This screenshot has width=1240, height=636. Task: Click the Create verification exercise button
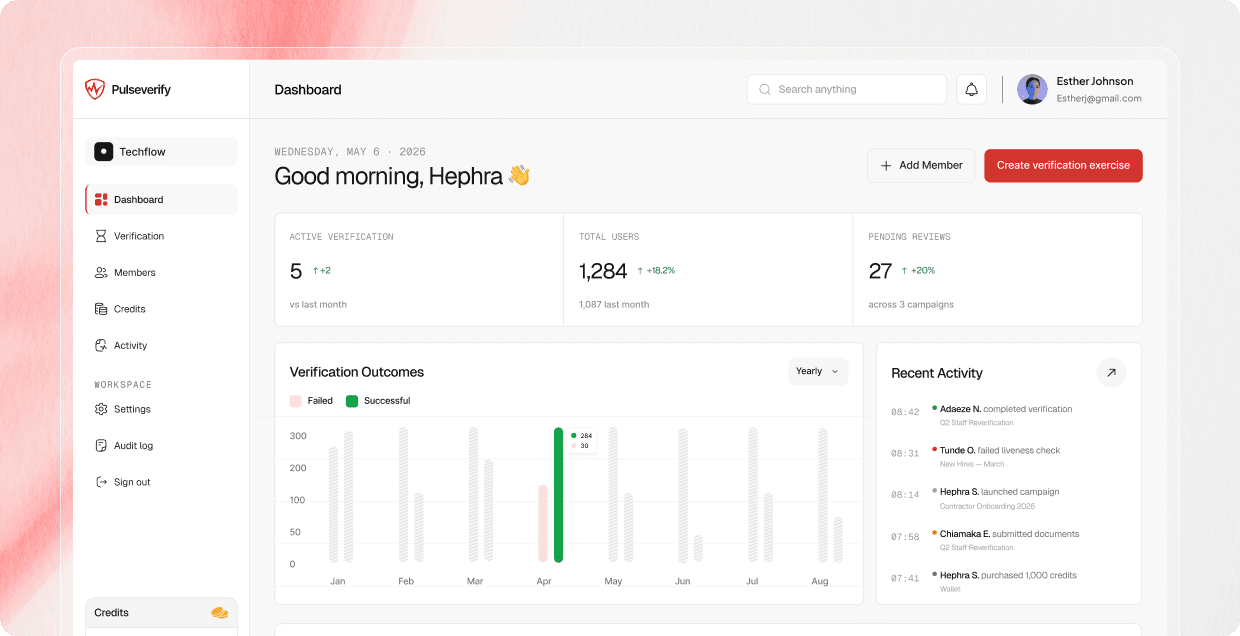click(1063, 166)
